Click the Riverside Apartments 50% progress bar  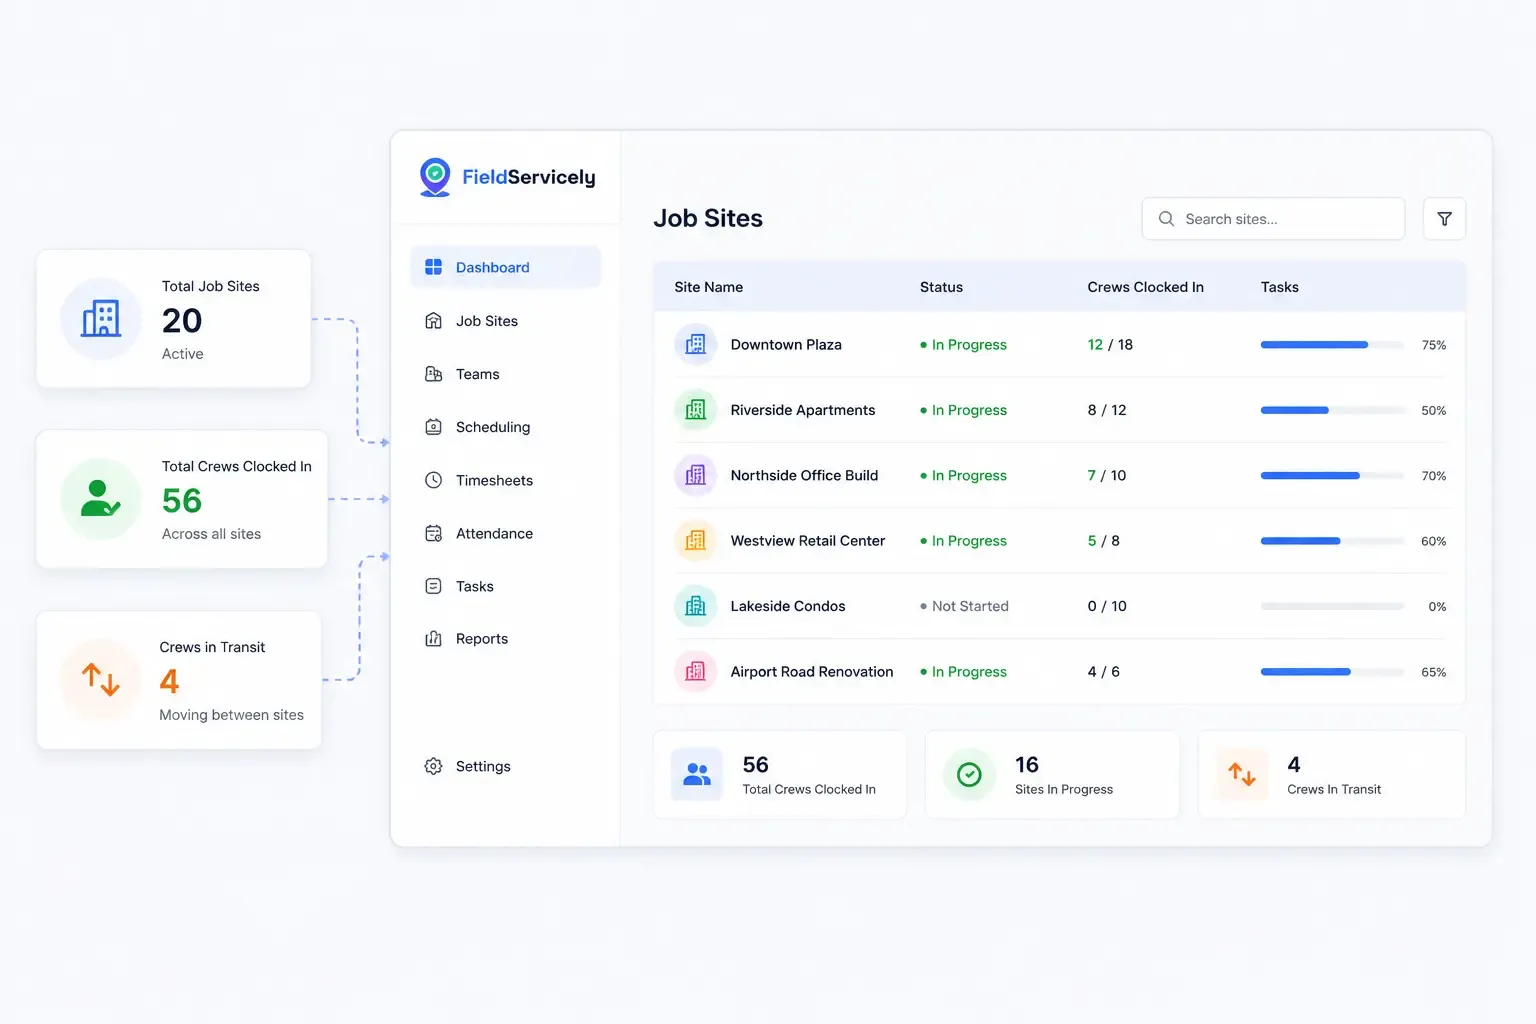pyautogui.click(x=1332, y=410)
